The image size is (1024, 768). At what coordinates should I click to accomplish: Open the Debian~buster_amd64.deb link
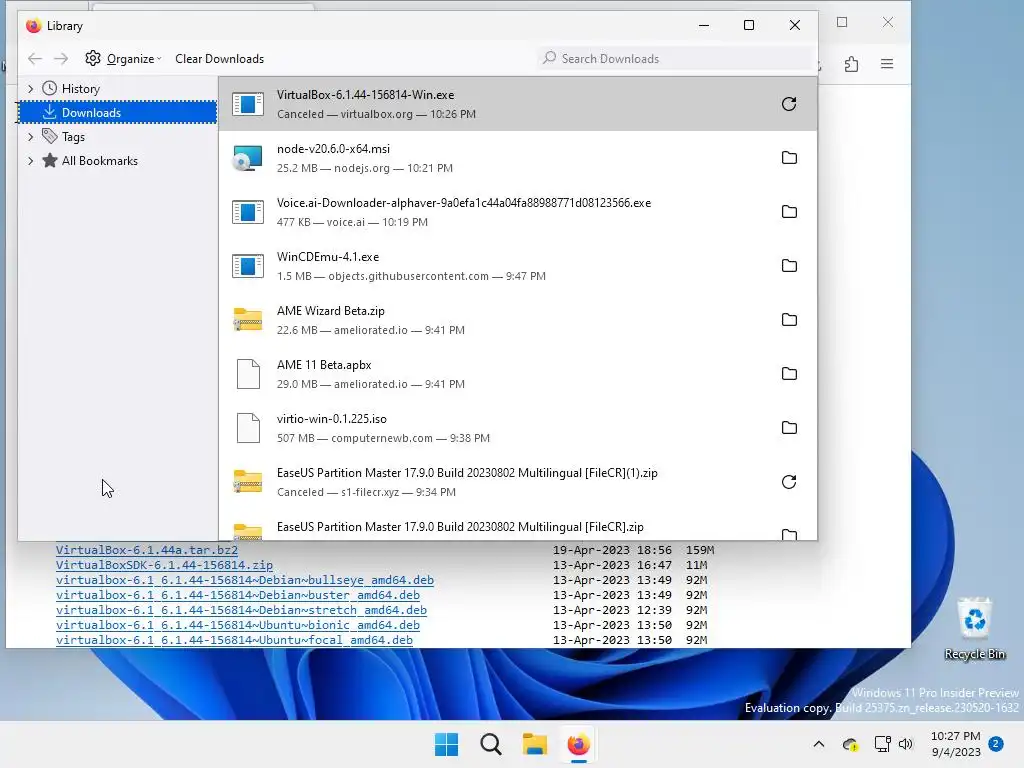coord(238,595)
